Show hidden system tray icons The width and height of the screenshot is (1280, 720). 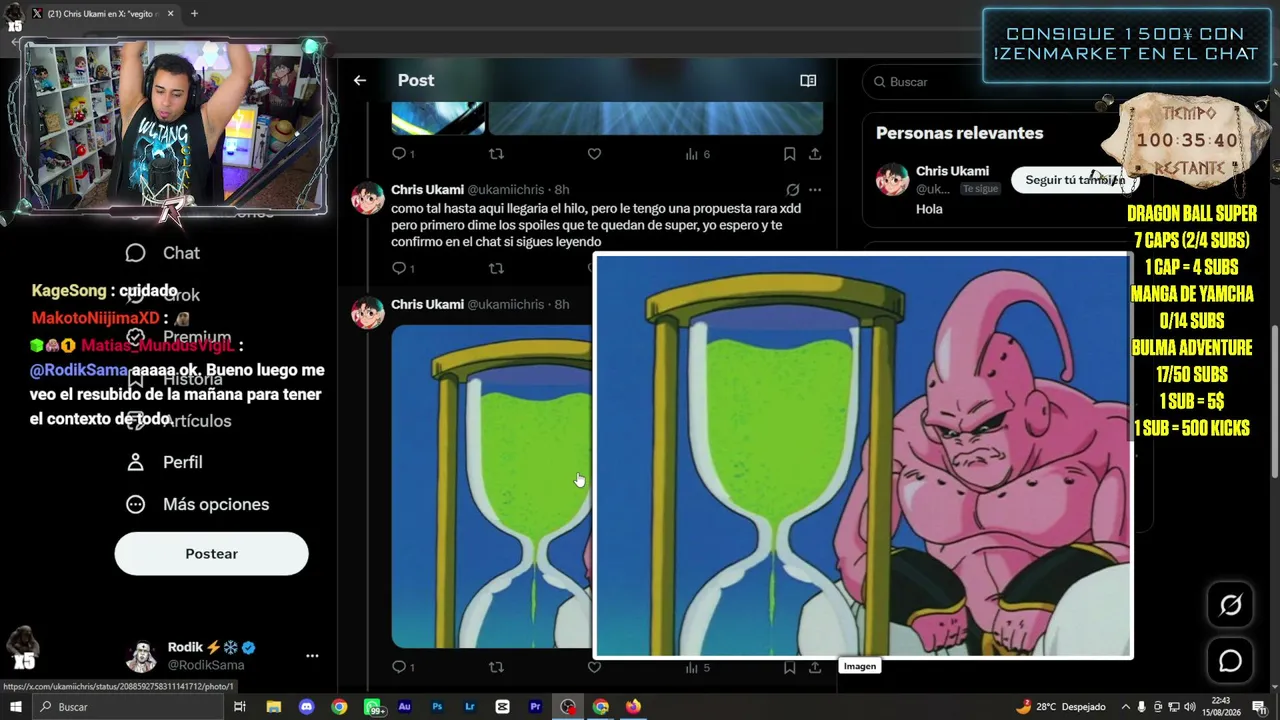coord(1126,707)
